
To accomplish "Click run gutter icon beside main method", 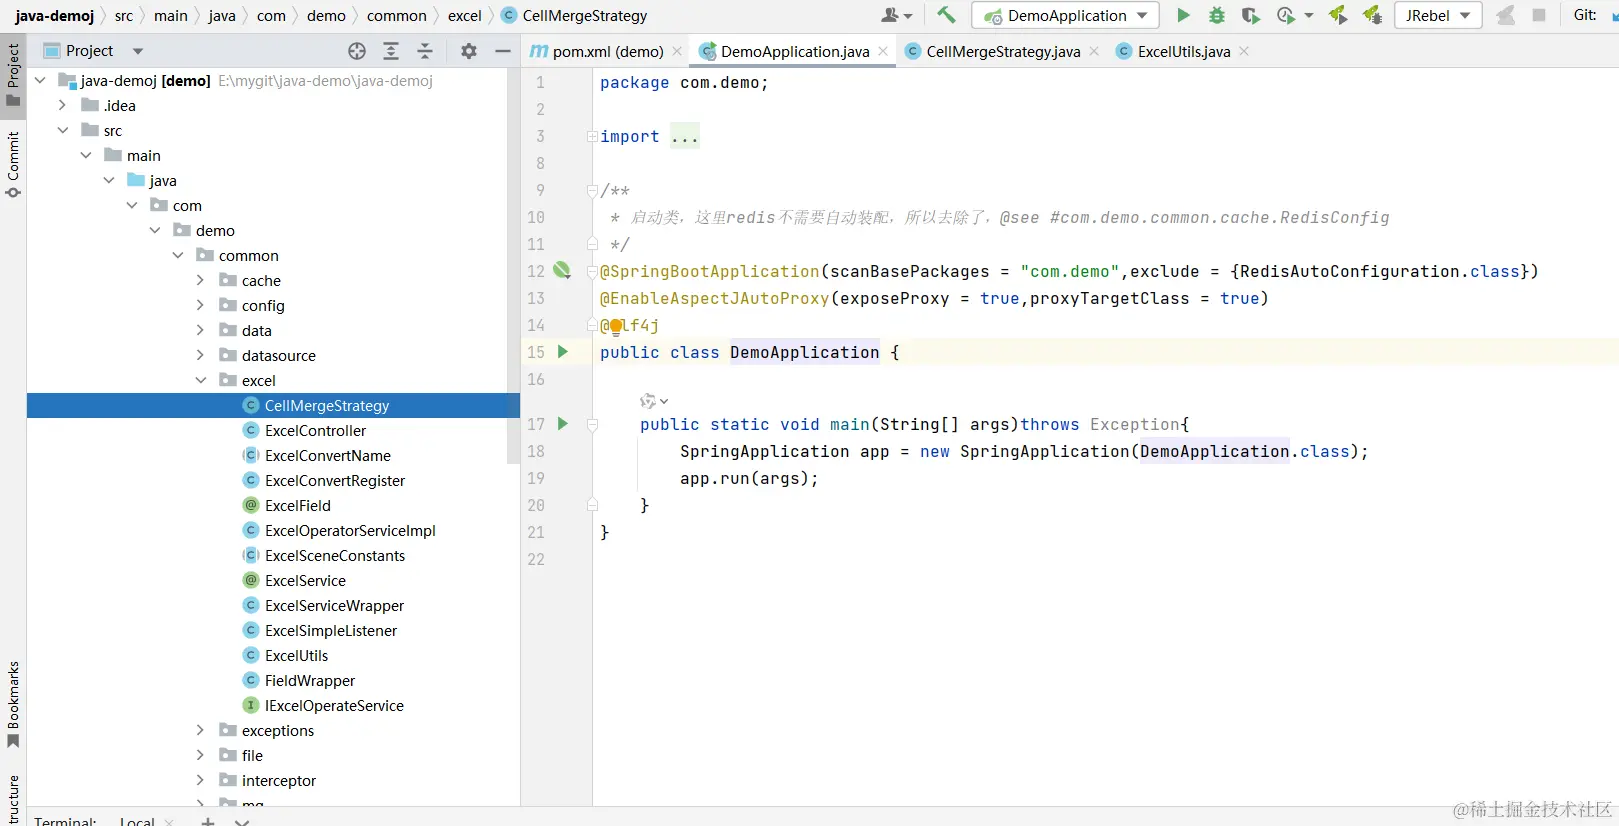I will coord(562,424).
